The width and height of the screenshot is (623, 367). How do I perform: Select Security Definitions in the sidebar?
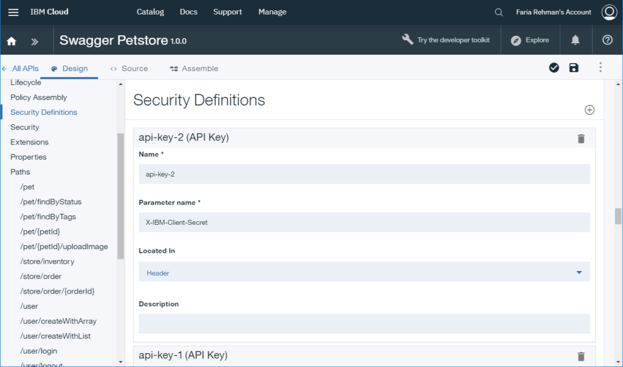(x=44, y=112)
